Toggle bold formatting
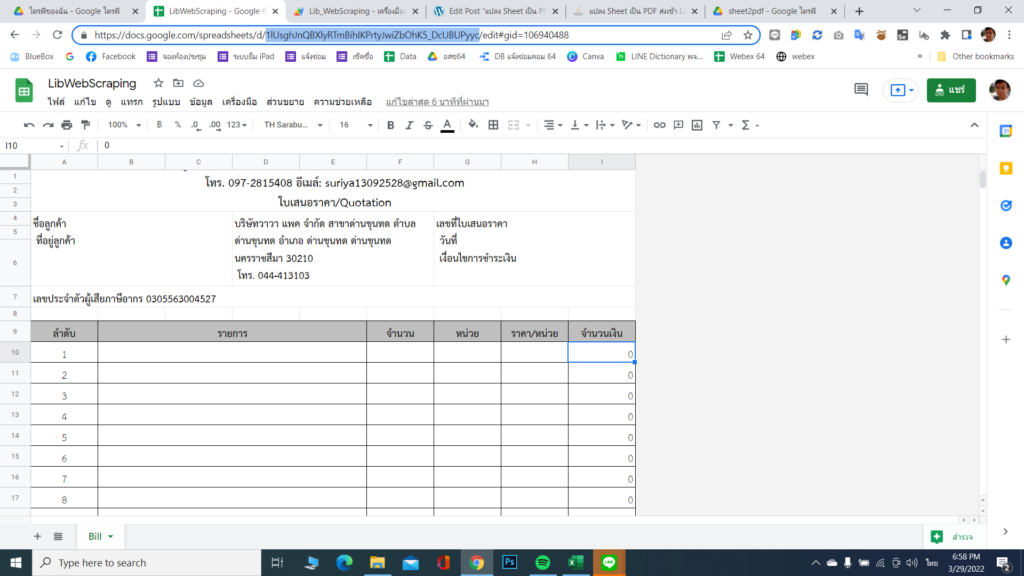 click(x=390, y=125)
